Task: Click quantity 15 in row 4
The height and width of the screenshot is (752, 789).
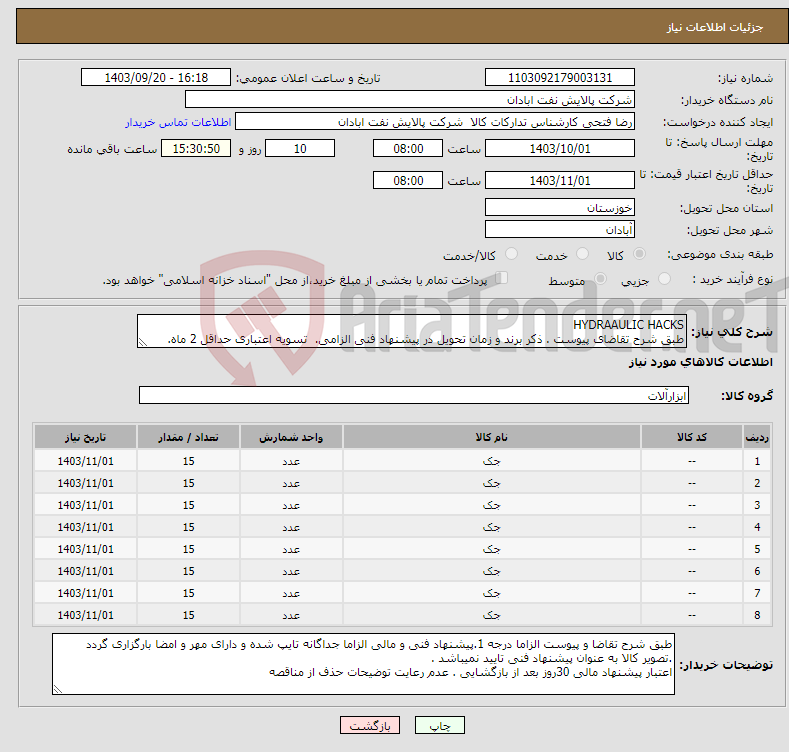Action: [x=188, y=527]
